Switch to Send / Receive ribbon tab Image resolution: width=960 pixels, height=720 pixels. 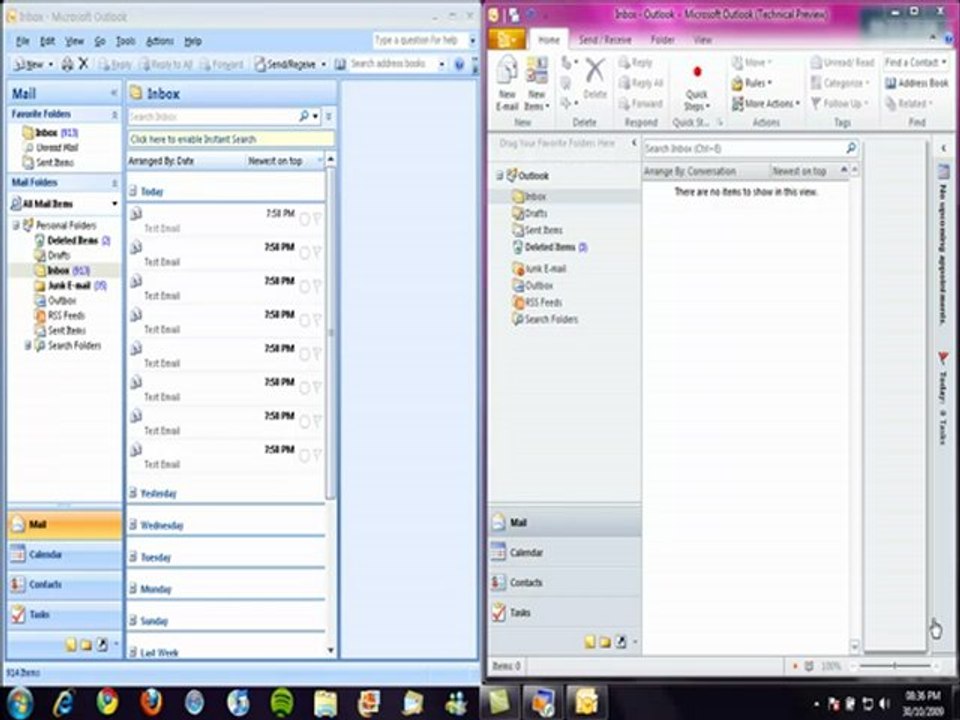click(x=605, y=40)
